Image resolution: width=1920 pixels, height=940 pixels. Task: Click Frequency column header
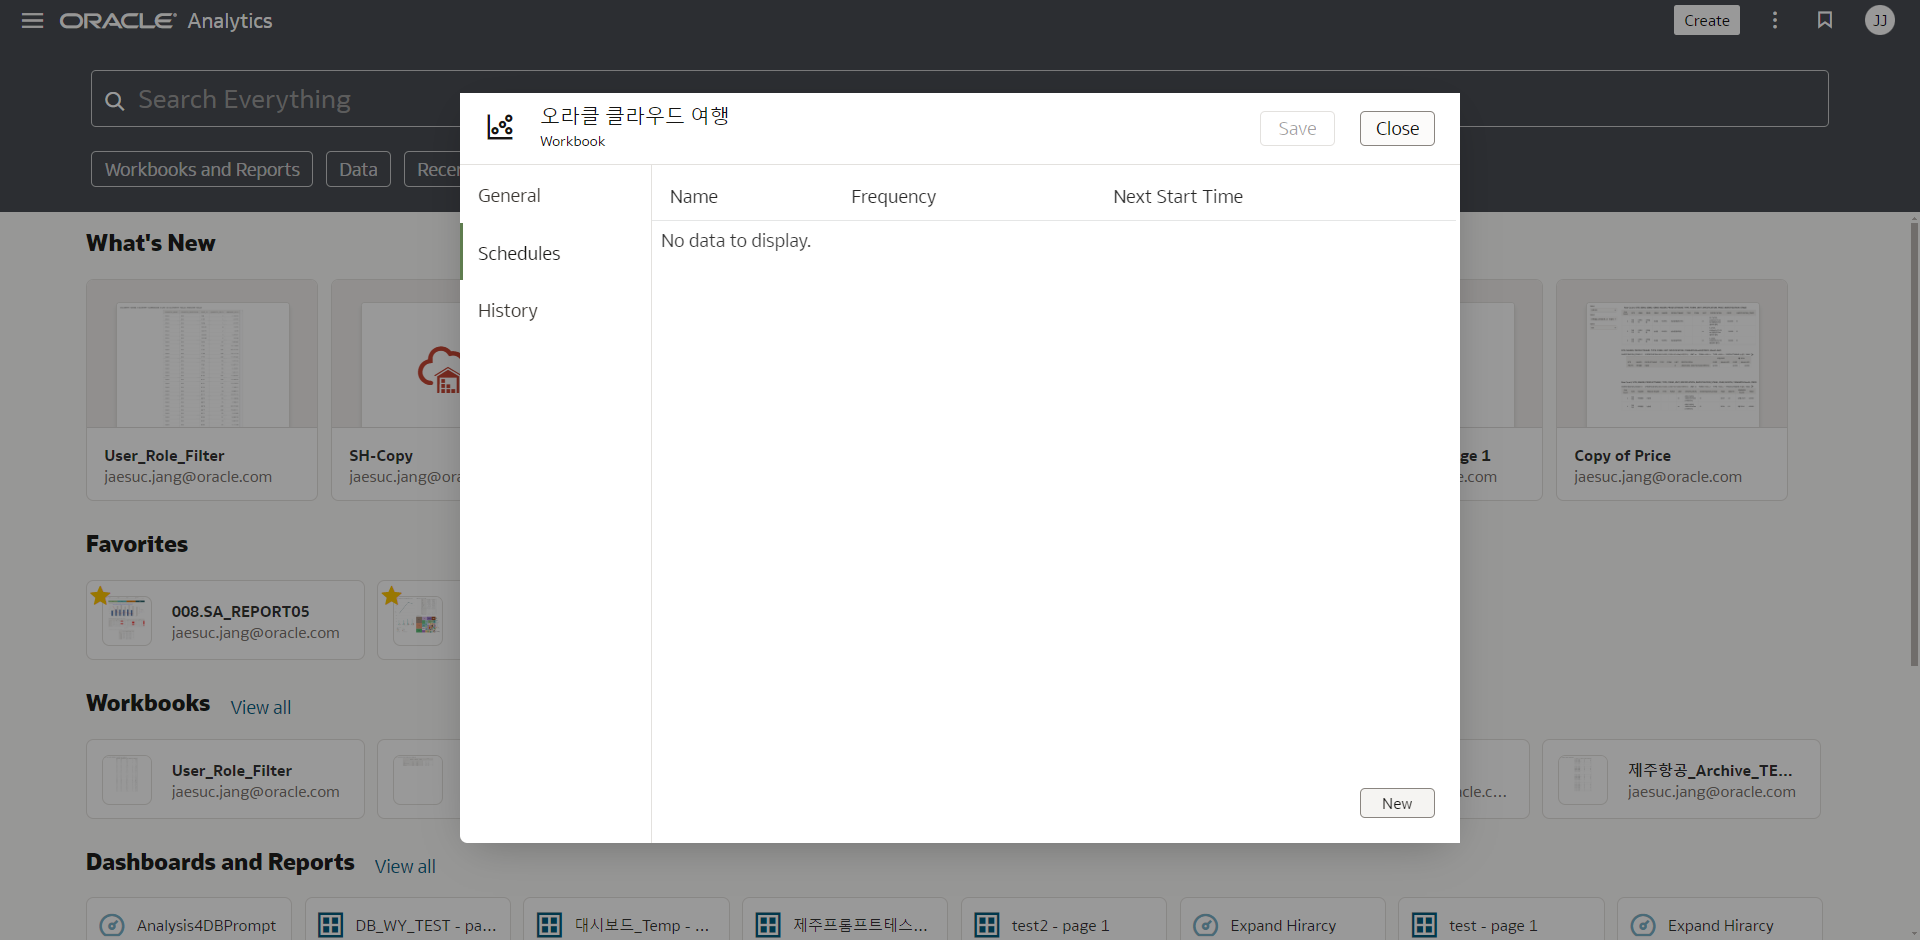[893, 197]
